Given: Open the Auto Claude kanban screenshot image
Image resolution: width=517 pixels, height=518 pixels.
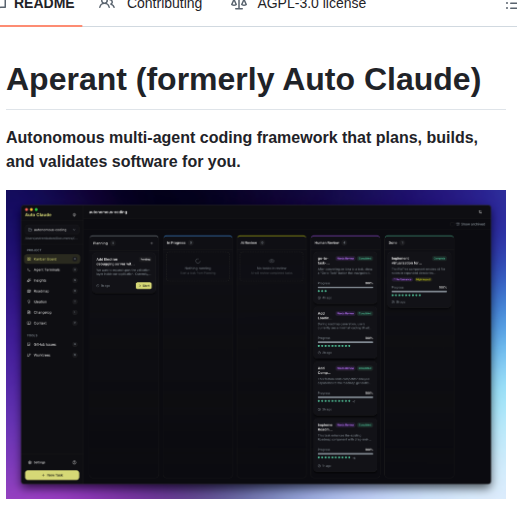Looking at the screenshot, I should point(256,344).
